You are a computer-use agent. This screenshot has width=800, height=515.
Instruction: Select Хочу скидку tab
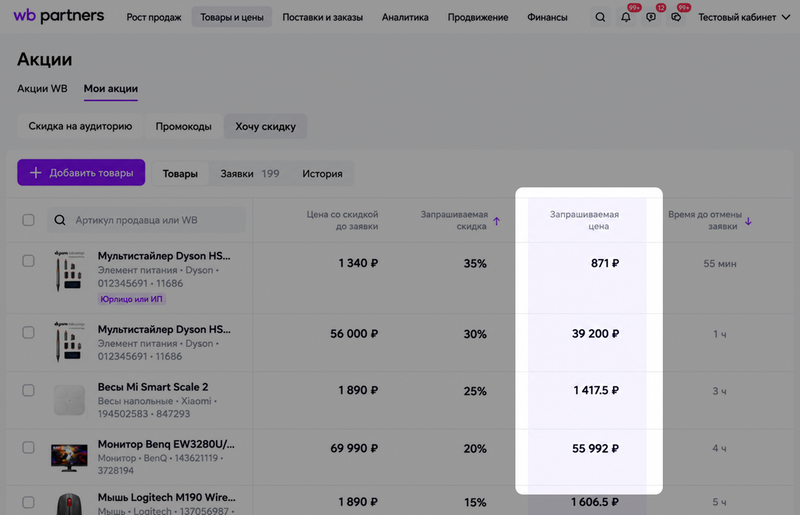click(x=265, y=126)
